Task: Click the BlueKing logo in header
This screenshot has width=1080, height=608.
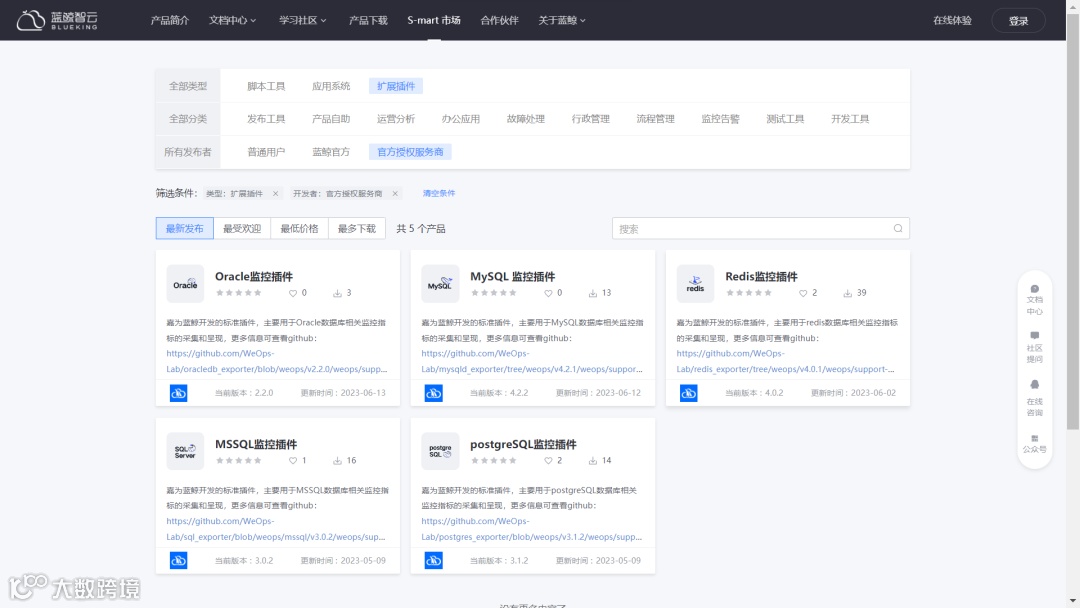Action: pyautogui.click(x=57, y=20)
